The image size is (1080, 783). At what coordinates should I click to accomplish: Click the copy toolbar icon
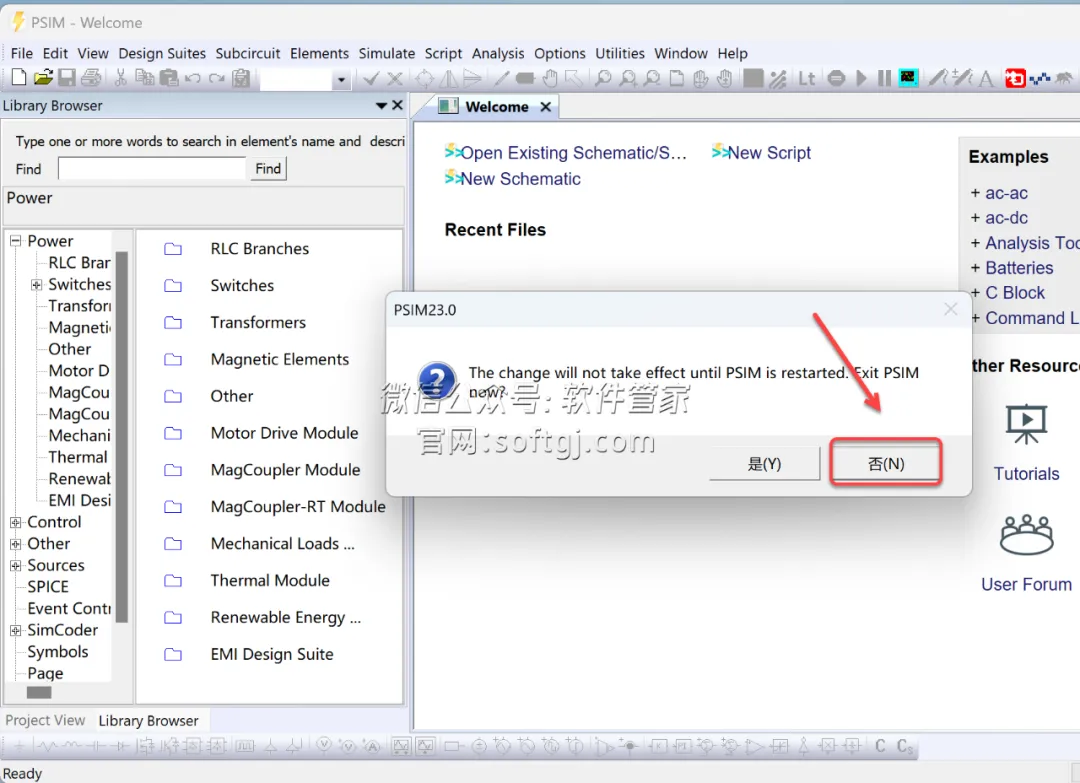coord(145,78)
